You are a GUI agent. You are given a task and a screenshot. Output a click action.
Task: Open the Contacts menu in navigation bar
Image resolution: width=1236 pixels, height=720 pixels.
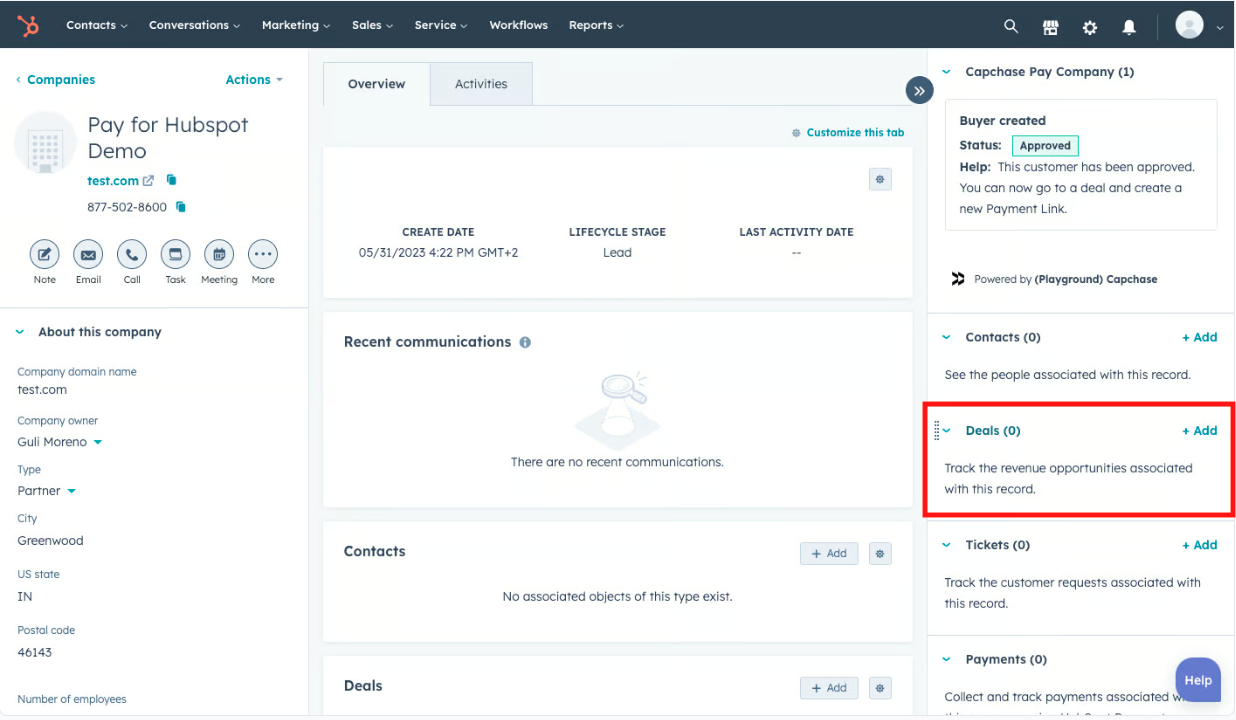tap(97, 25)
